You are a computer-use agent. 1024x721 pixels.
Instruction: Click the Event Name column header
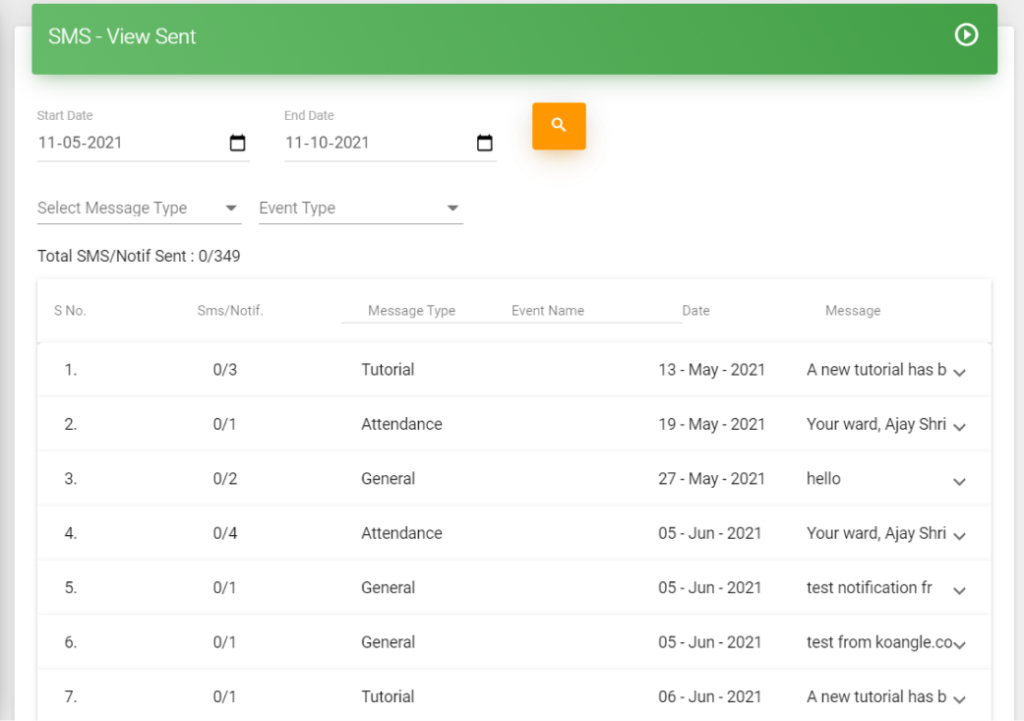[x=547, y=311]
